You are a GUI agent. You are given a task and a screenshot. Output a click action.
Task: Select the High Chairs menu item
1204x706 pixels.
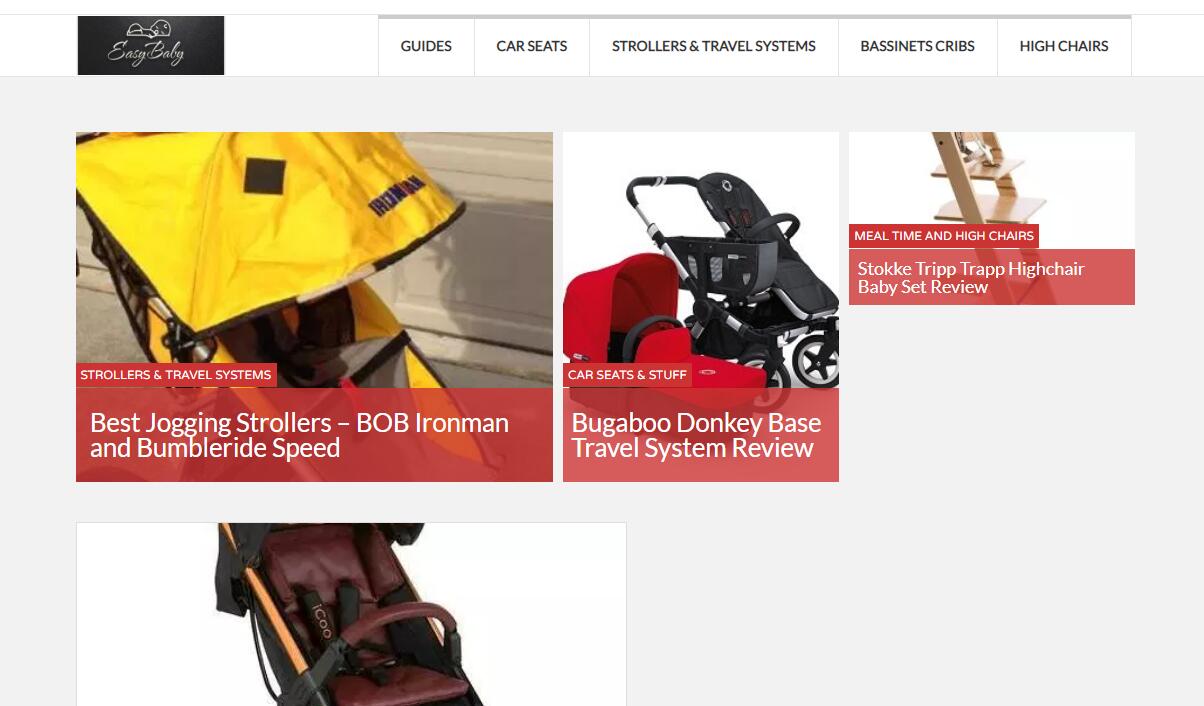(x=1064, y=46)
